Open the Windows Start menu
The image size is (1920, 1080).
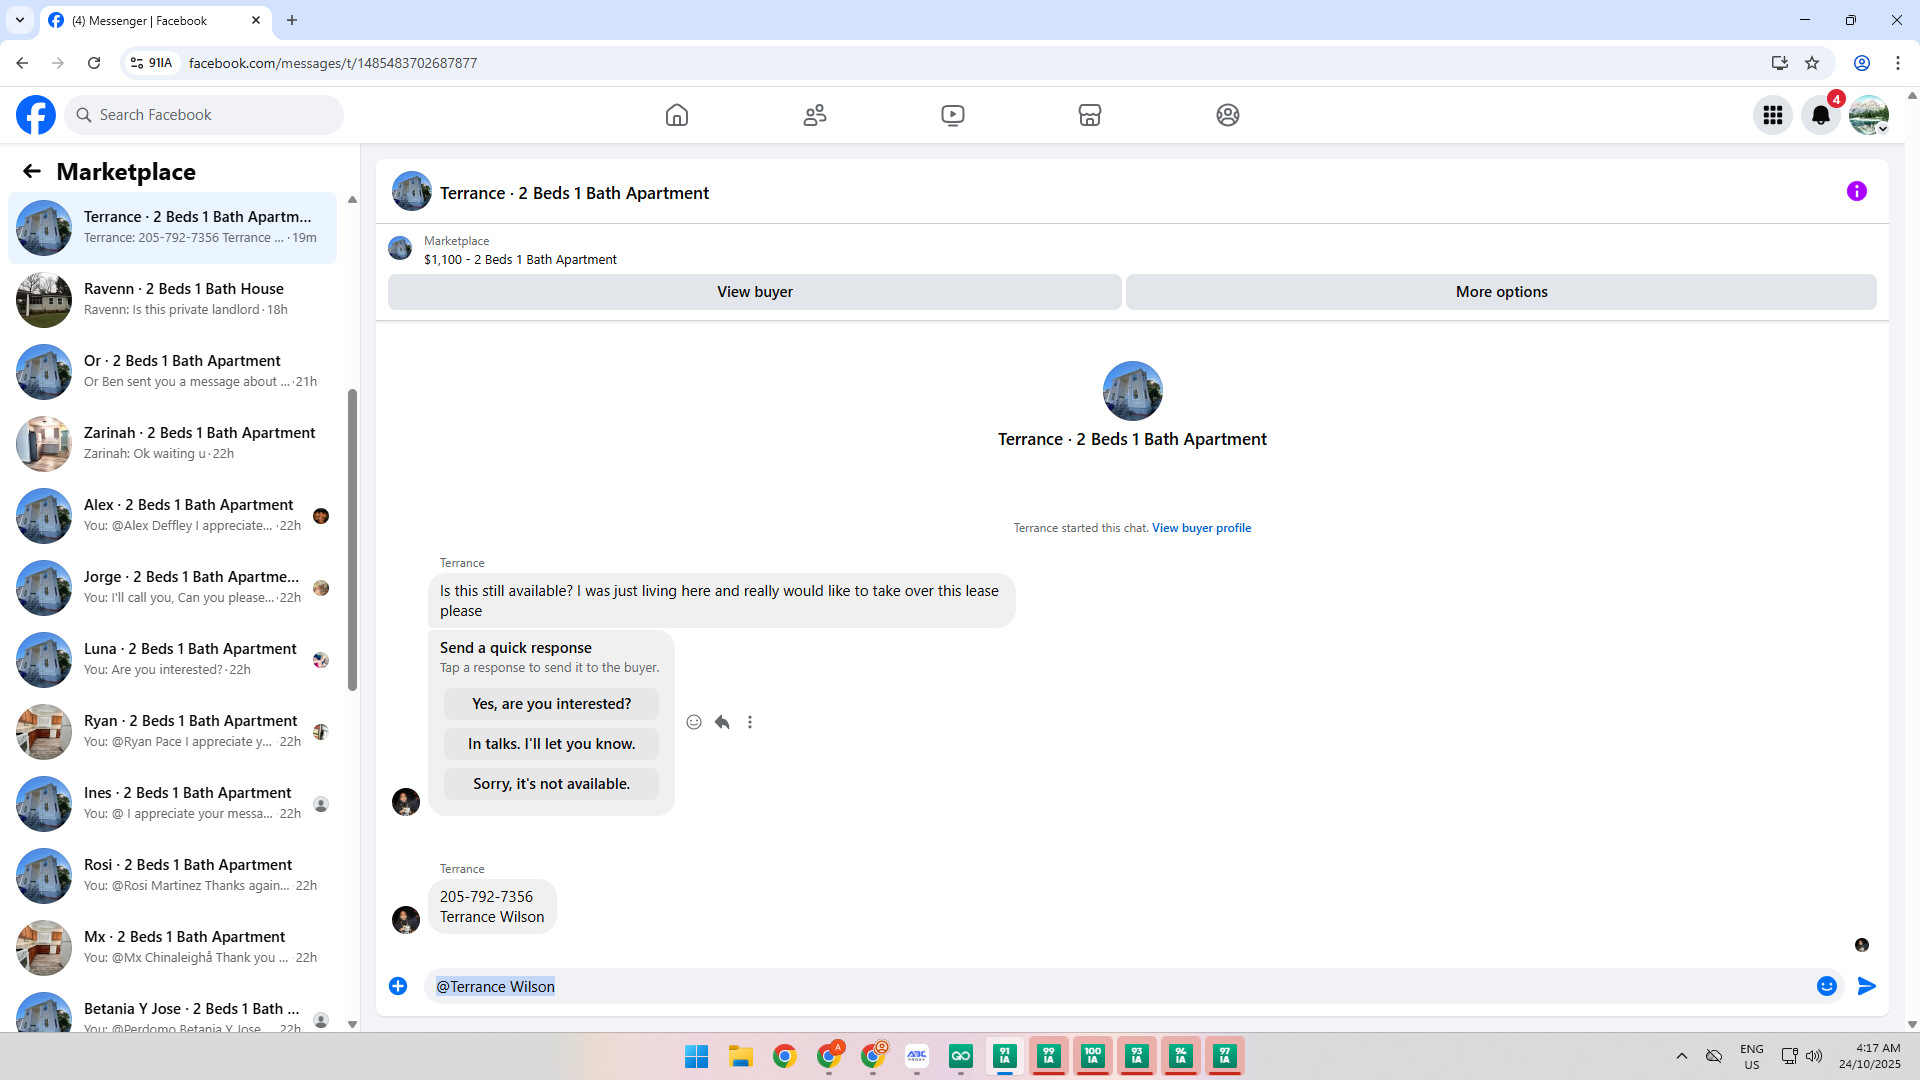tap(697, 1056)
